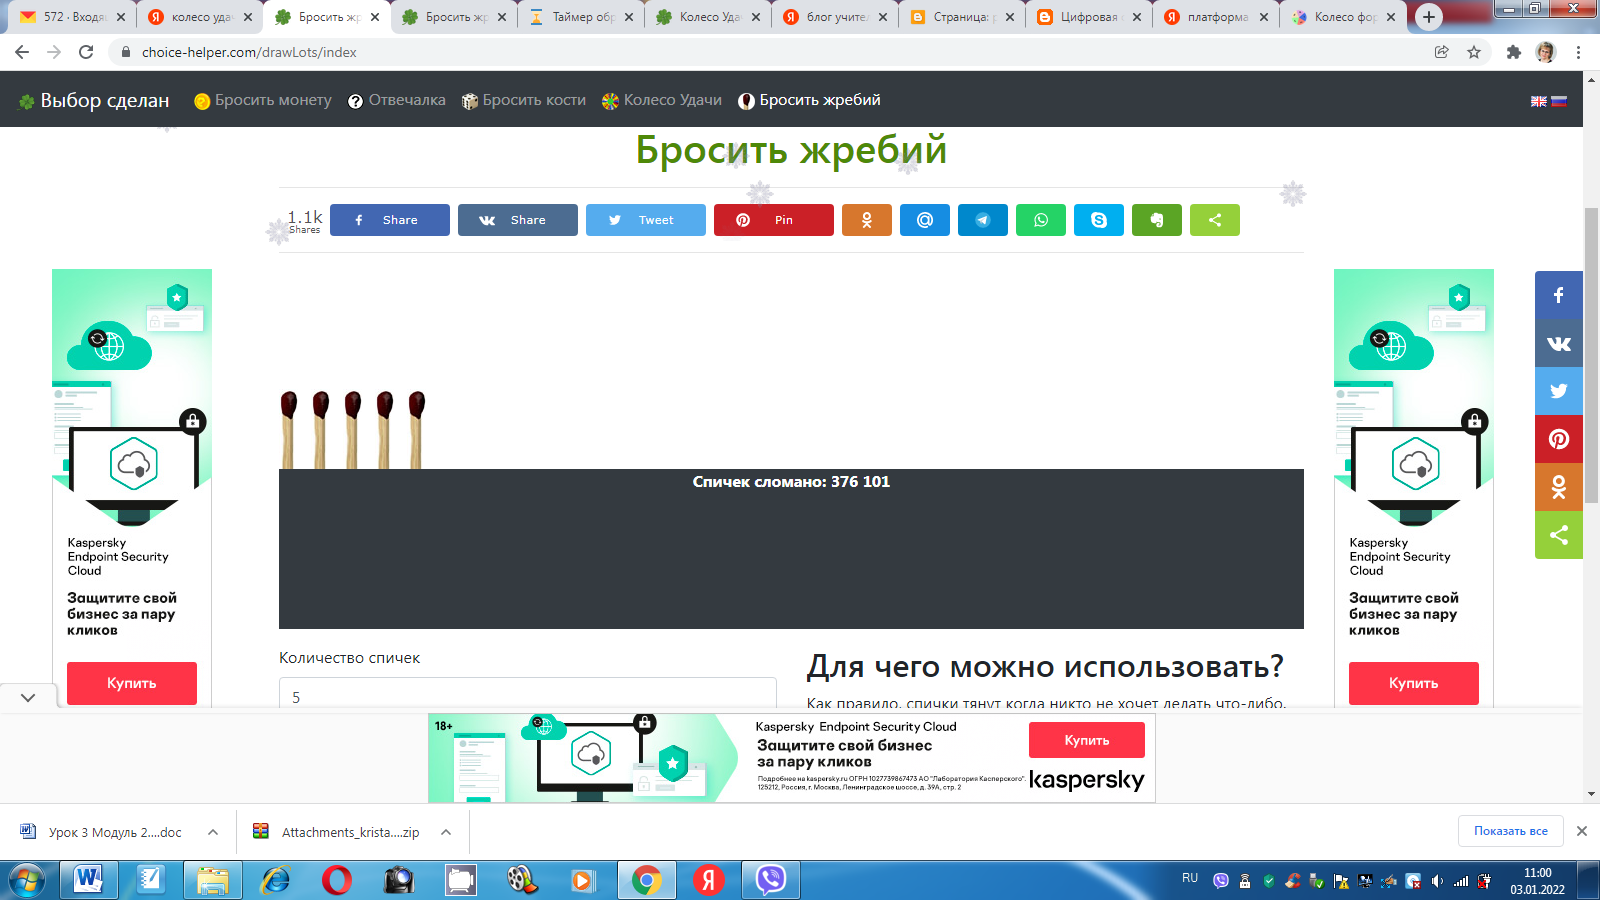Screen dimensions: 1600x900
Task: Collapse ad panel with chevron at left
Action: click(x=28, y=697)
